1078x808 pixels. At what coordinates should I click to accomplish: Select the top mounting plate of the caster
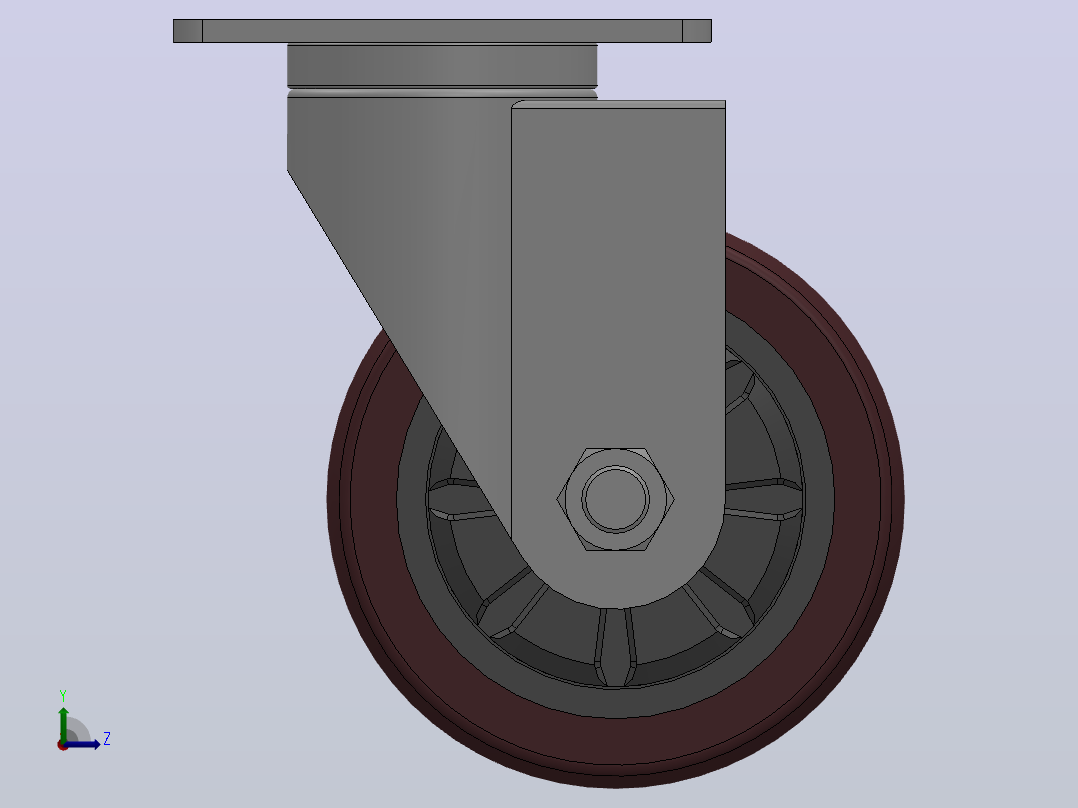[442, 31]
